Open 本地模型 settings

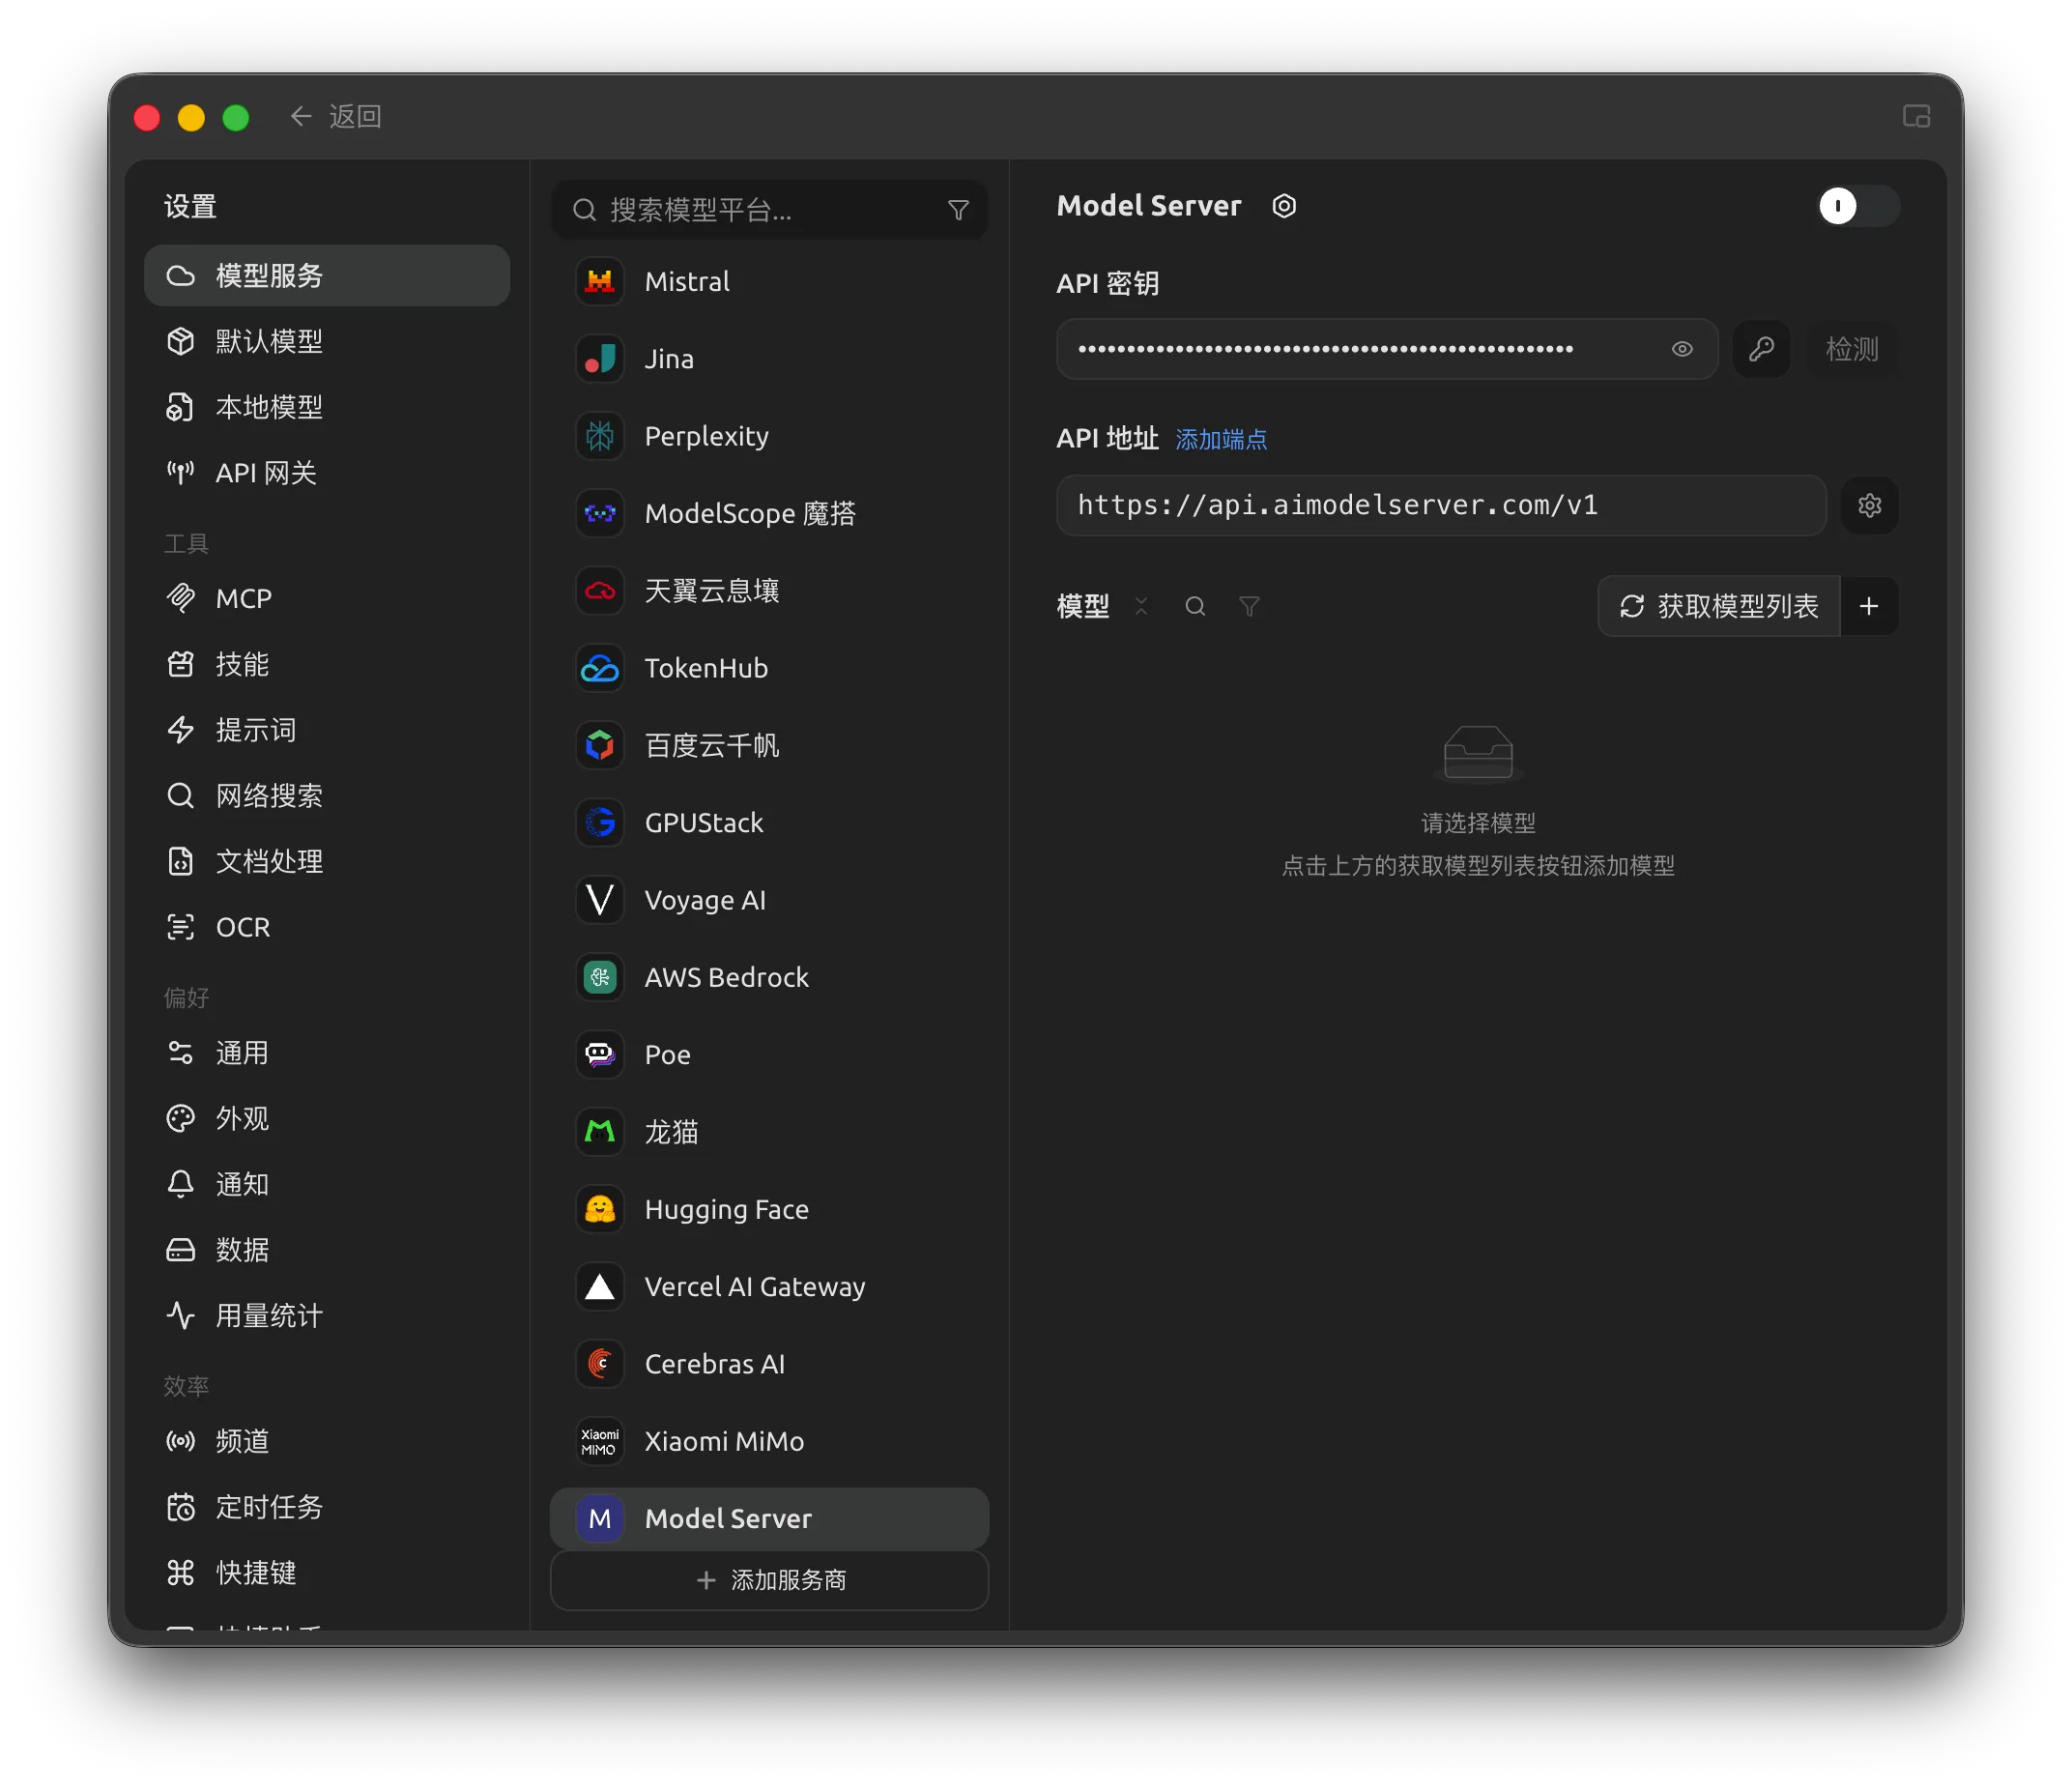327,407
